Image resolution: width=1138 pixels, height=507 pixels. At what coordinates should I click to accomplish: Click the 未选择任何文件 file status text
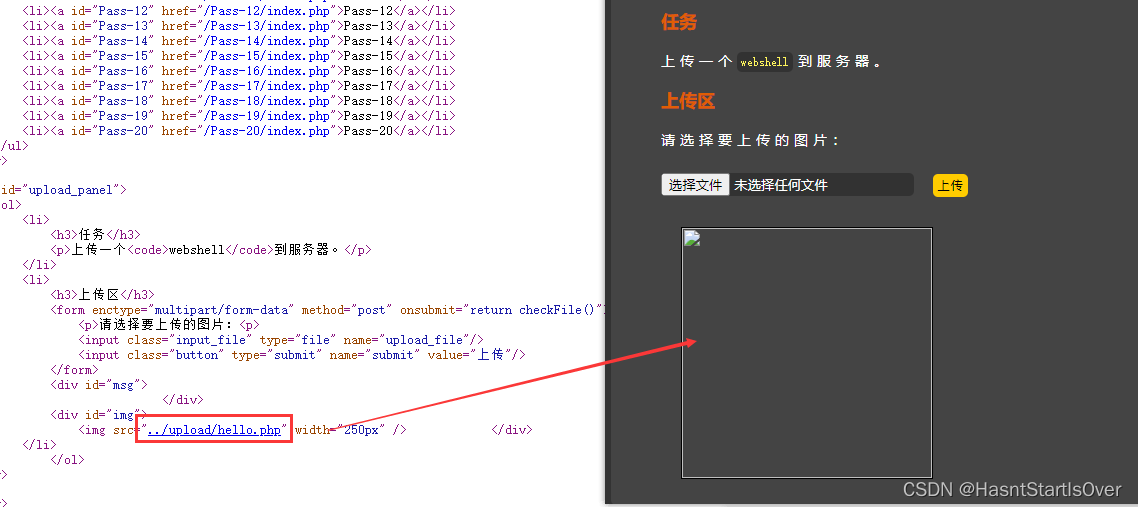point(780,185)
